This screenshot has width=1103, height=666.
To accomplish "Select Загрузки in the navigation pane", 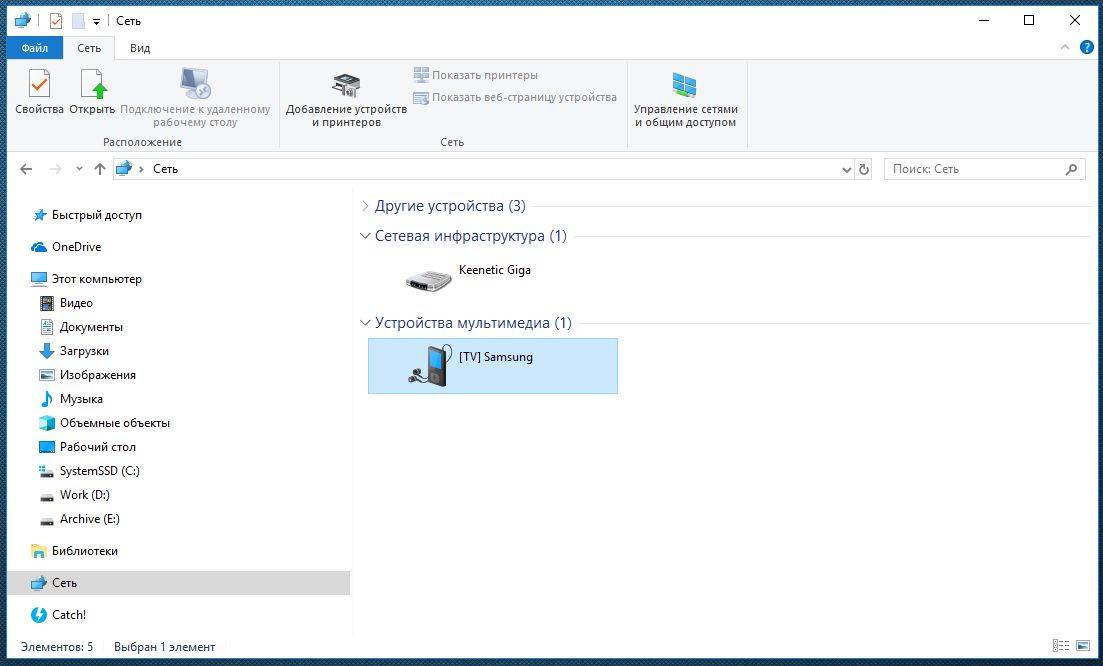I will pyautogui.click(x=84, y=351).
